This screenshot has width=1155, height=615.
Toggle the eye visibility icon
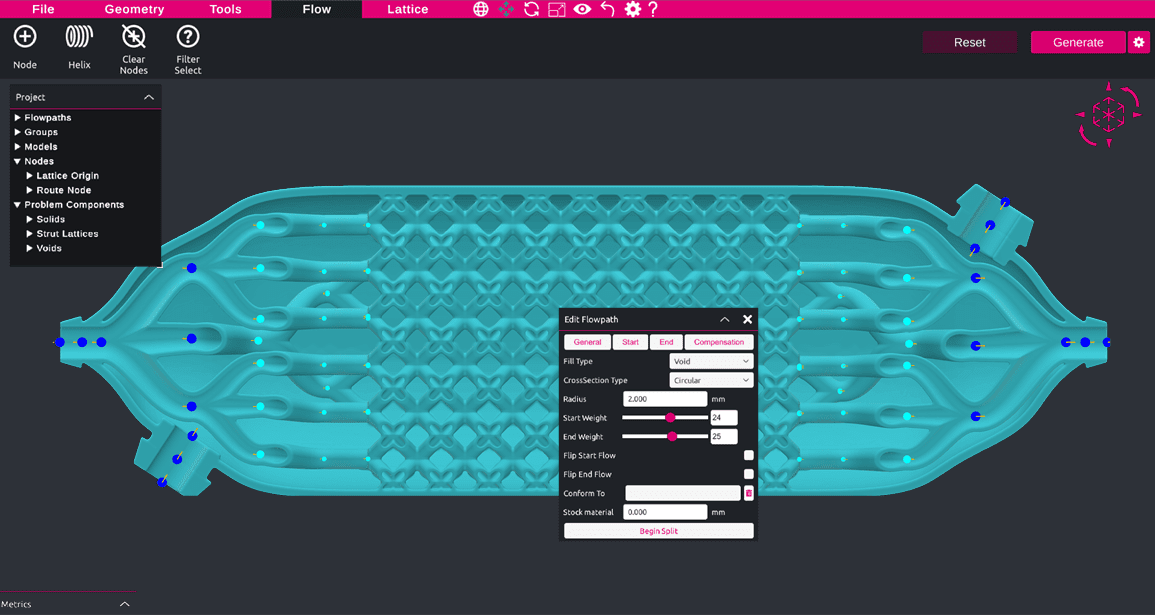pyautogui.click(x=582, y=10)
